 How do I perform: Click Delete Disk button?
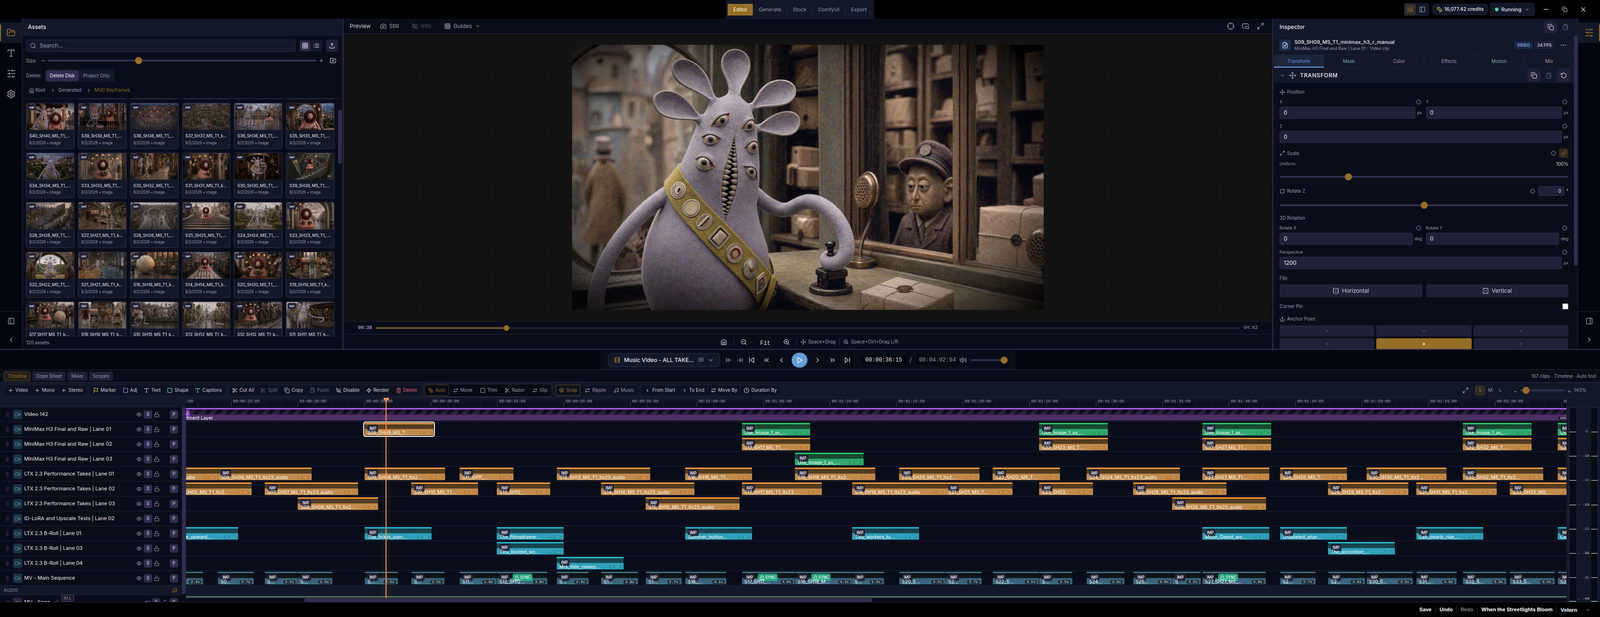point(62,75)
